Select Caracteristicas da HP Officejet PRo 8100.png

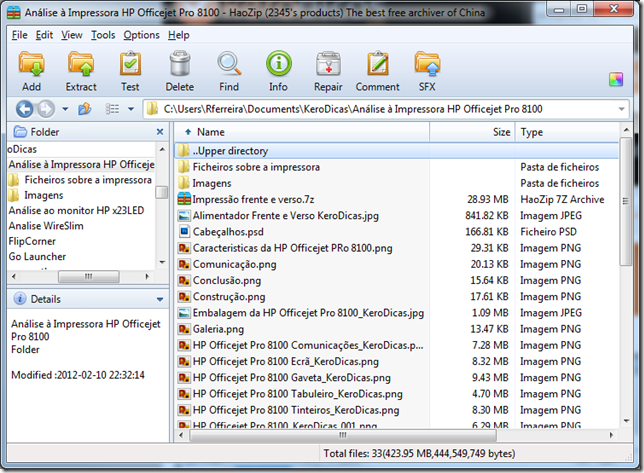coord(397,248)
